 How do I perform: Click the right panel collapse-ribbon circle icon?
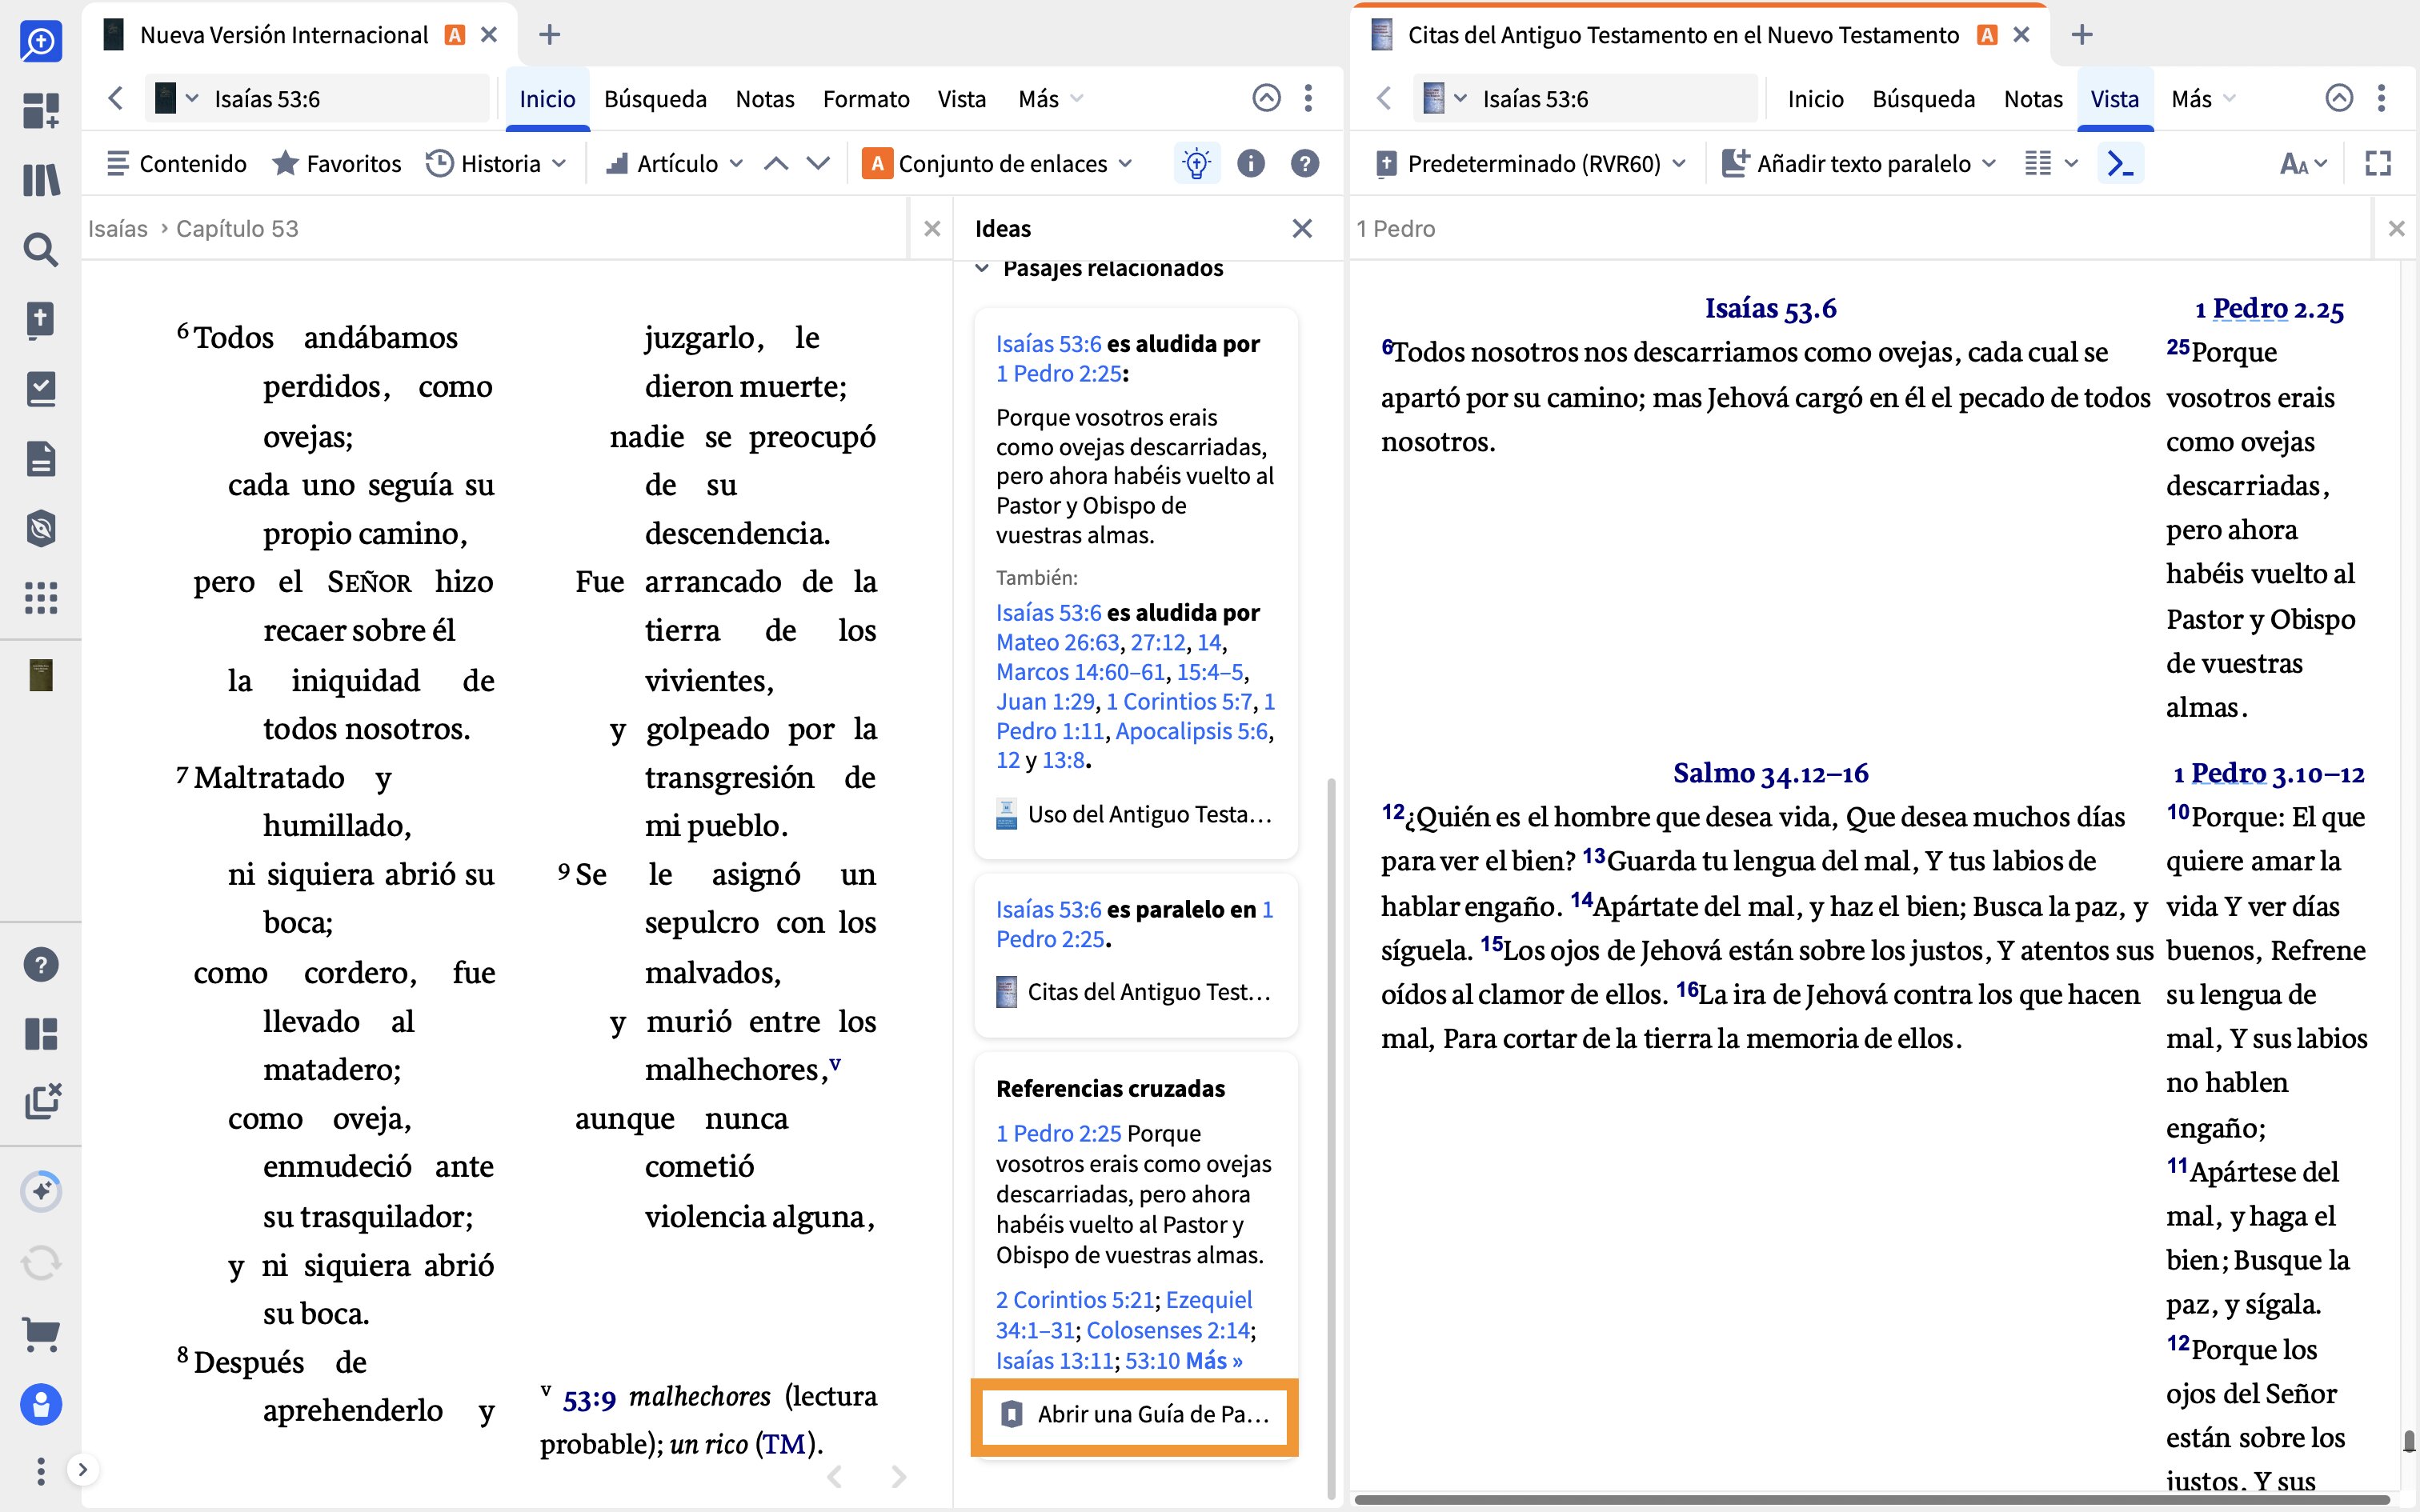pyautogui.click(x=2338, y=98)
